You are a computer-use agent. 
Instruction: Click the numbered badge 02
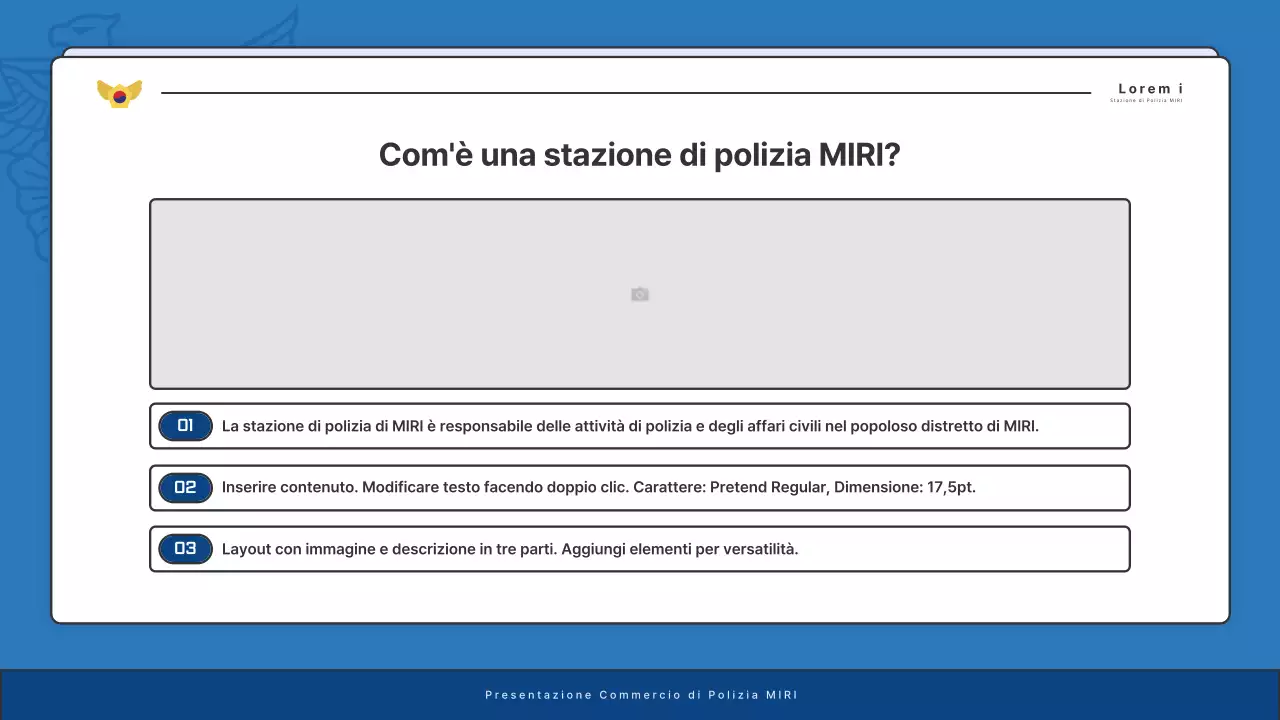click(185, 487)
